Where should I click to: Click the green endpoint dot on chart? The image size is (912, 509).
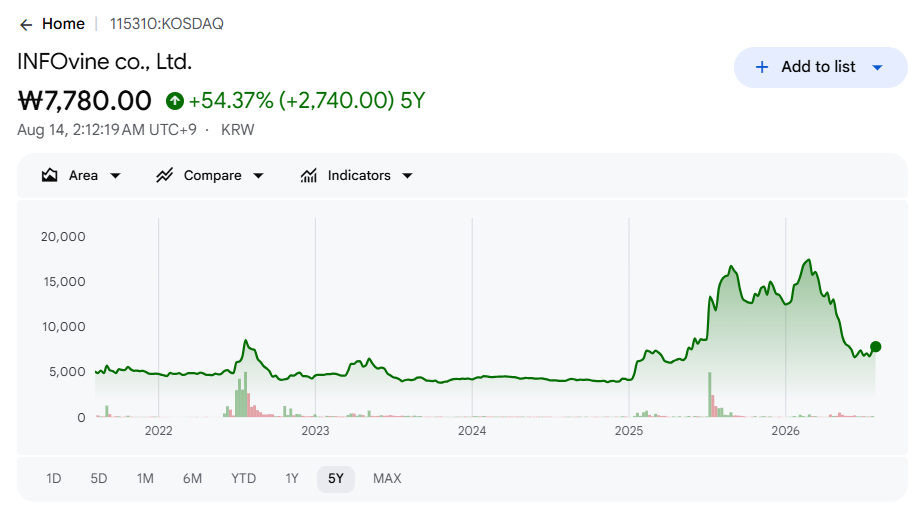point(875,347)
